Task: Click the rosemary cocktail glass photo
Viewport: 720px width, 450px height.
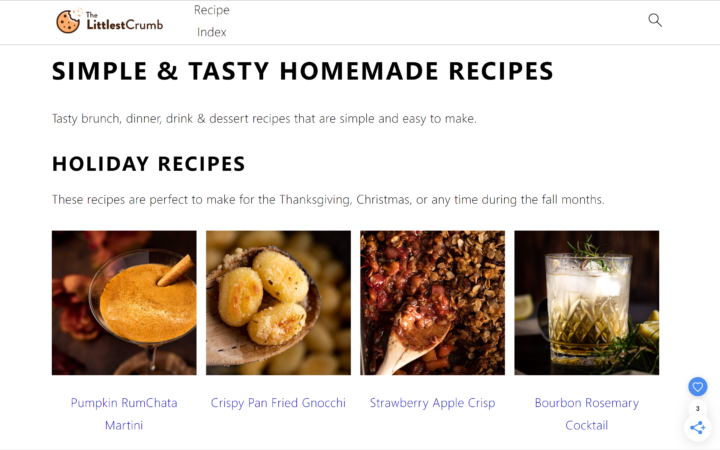Action: [x=586, y=303]
